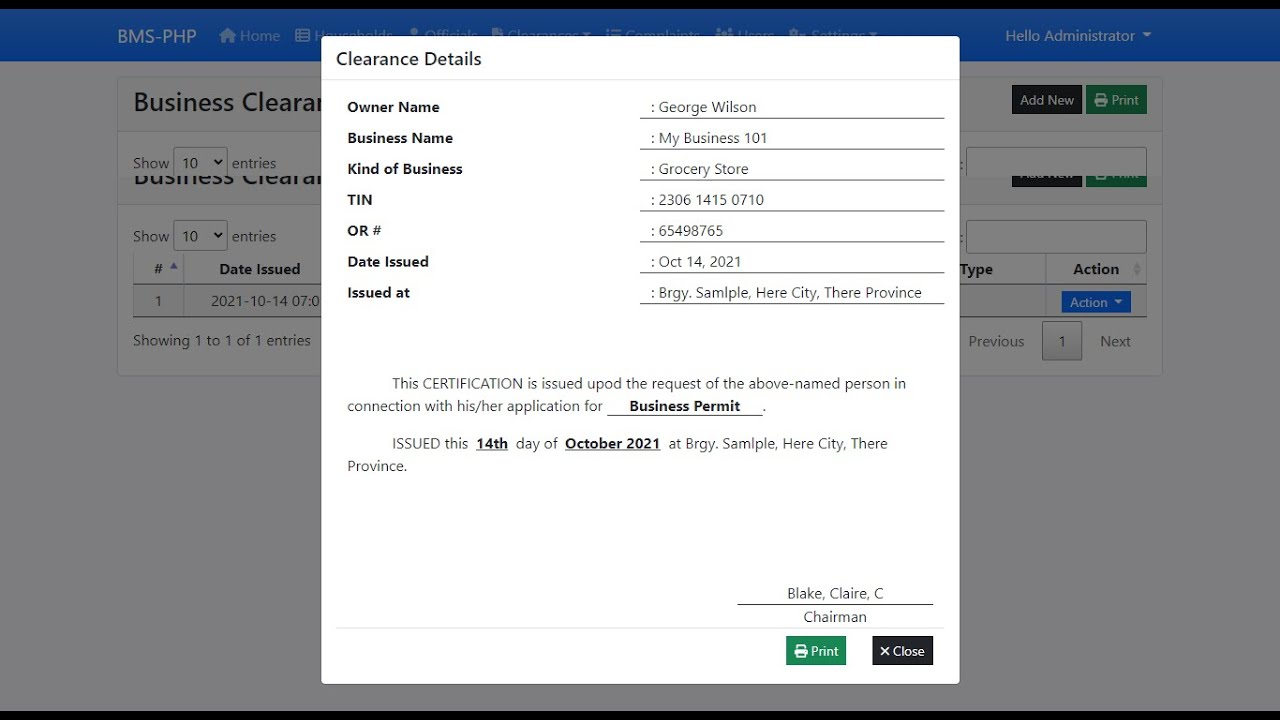Go to the Next page

[1115, 341]
